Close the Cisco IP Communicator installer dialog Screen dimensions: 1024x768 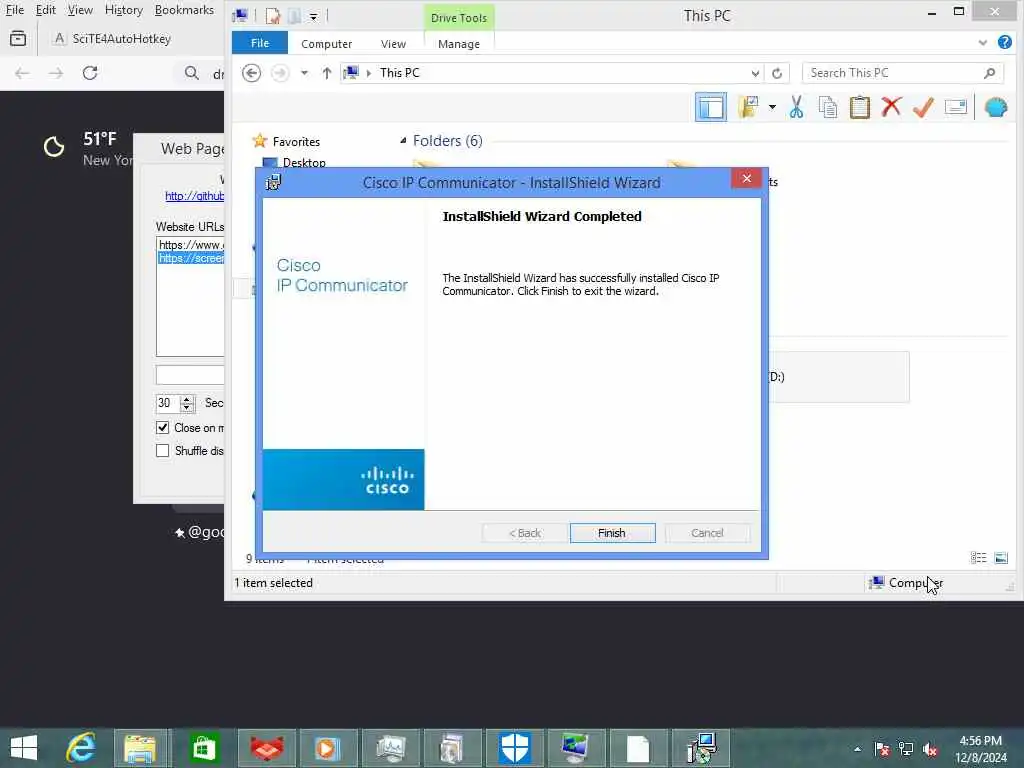click(746, 178)
